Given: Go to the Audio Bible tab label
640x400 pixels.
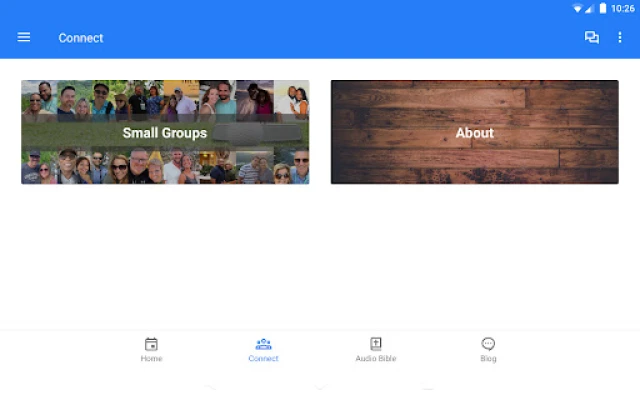Looking at the screenshot, I should point(376,358).
